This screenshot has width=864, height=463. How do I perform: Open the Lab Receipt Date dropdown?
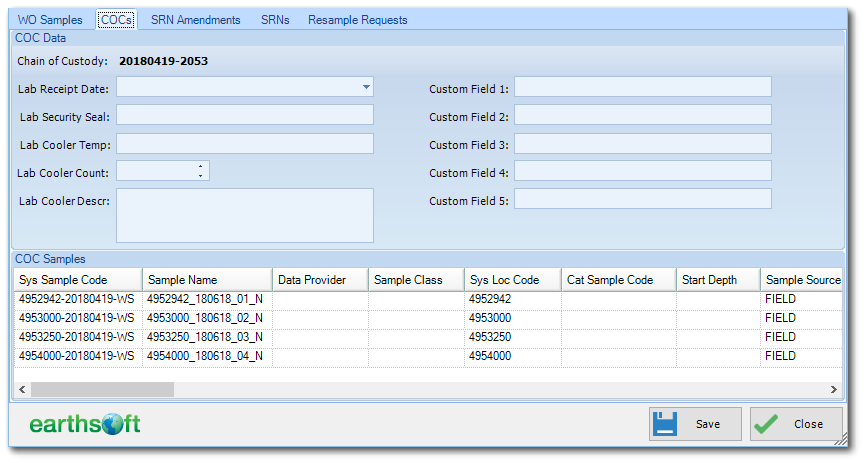click(366, 88)
